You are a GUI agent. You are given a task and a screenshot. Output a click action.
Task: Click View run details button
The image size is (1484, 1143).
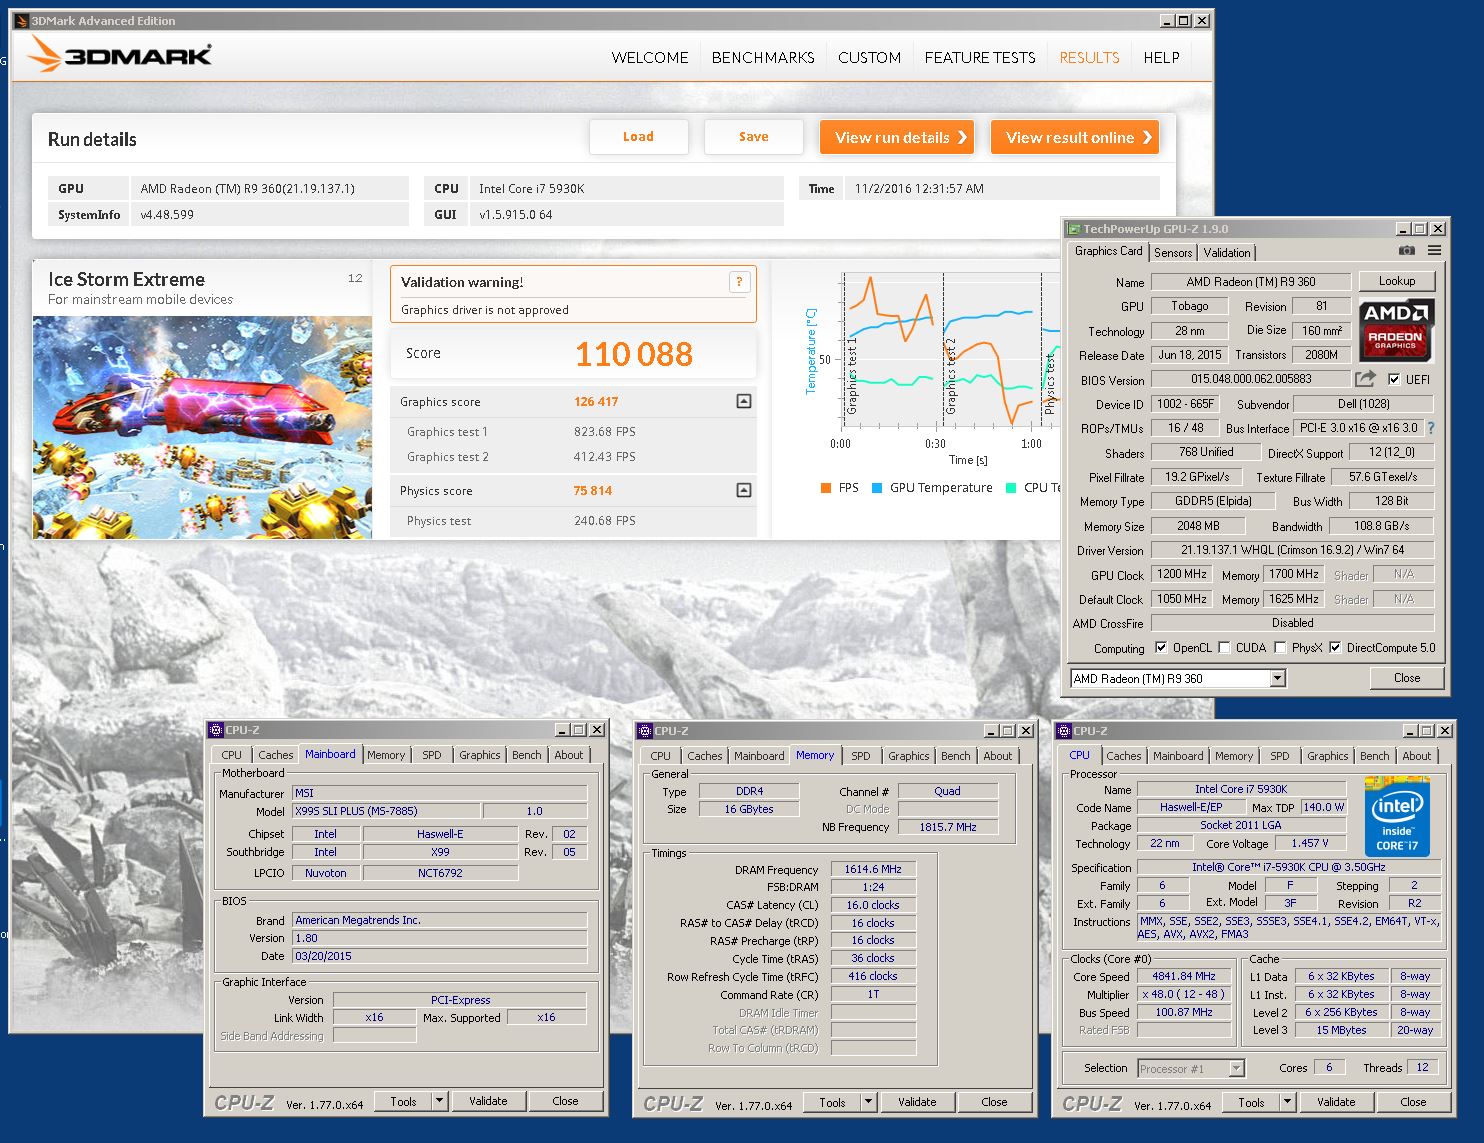tap(897, 137)
